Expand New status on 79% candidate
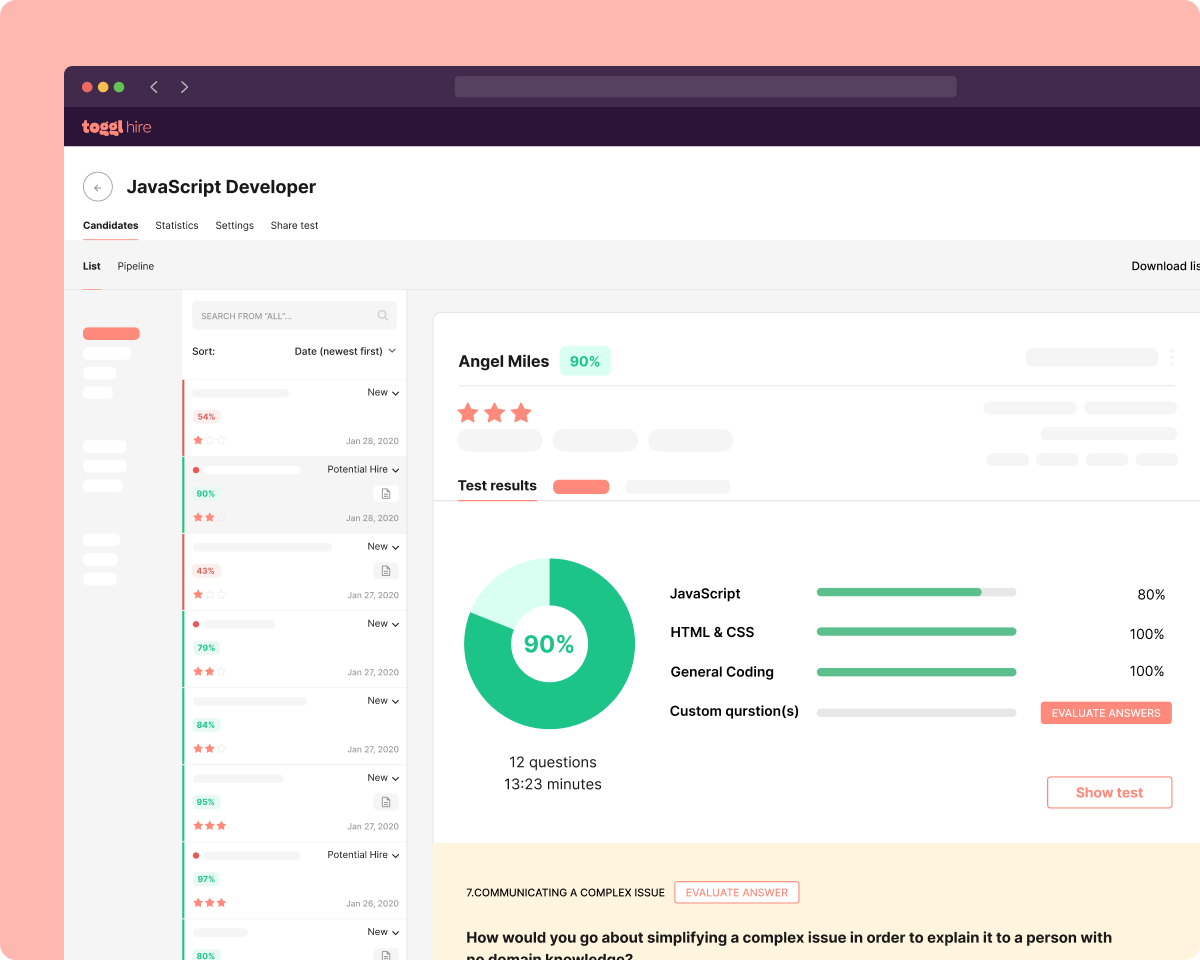Viewport: 1200px width, 960px height. [383, 624]
